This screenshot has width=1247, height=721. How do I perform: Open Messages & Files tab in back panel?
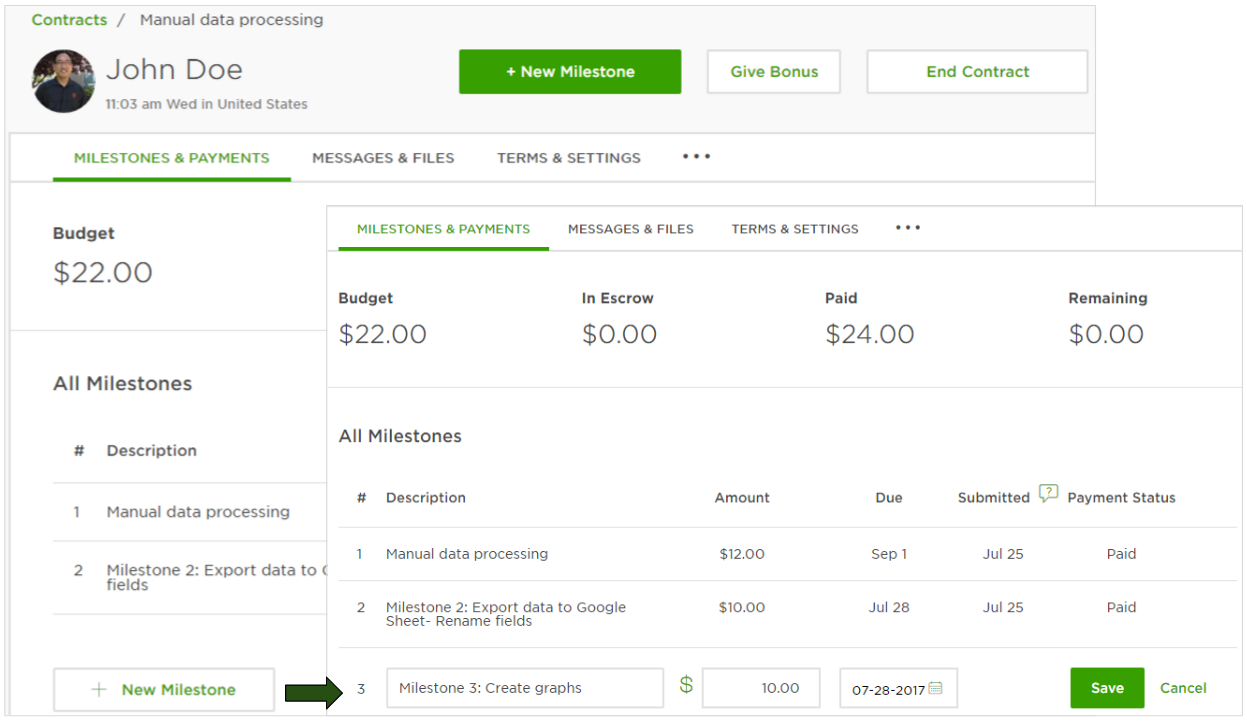(x=383, y=158)
